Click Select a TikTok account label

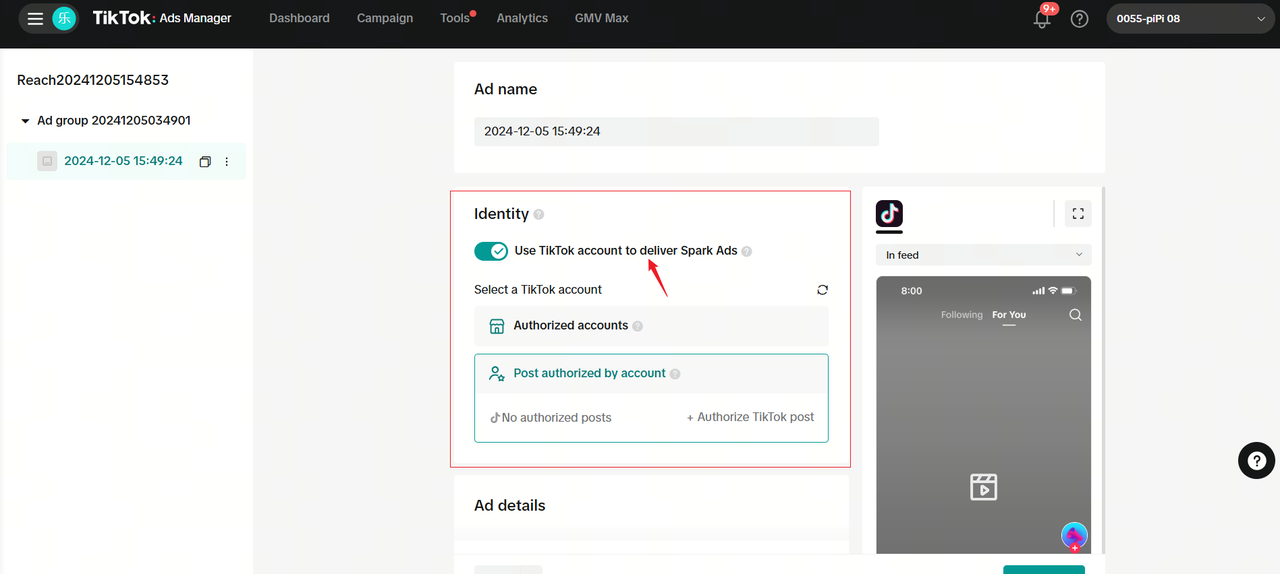538,290
